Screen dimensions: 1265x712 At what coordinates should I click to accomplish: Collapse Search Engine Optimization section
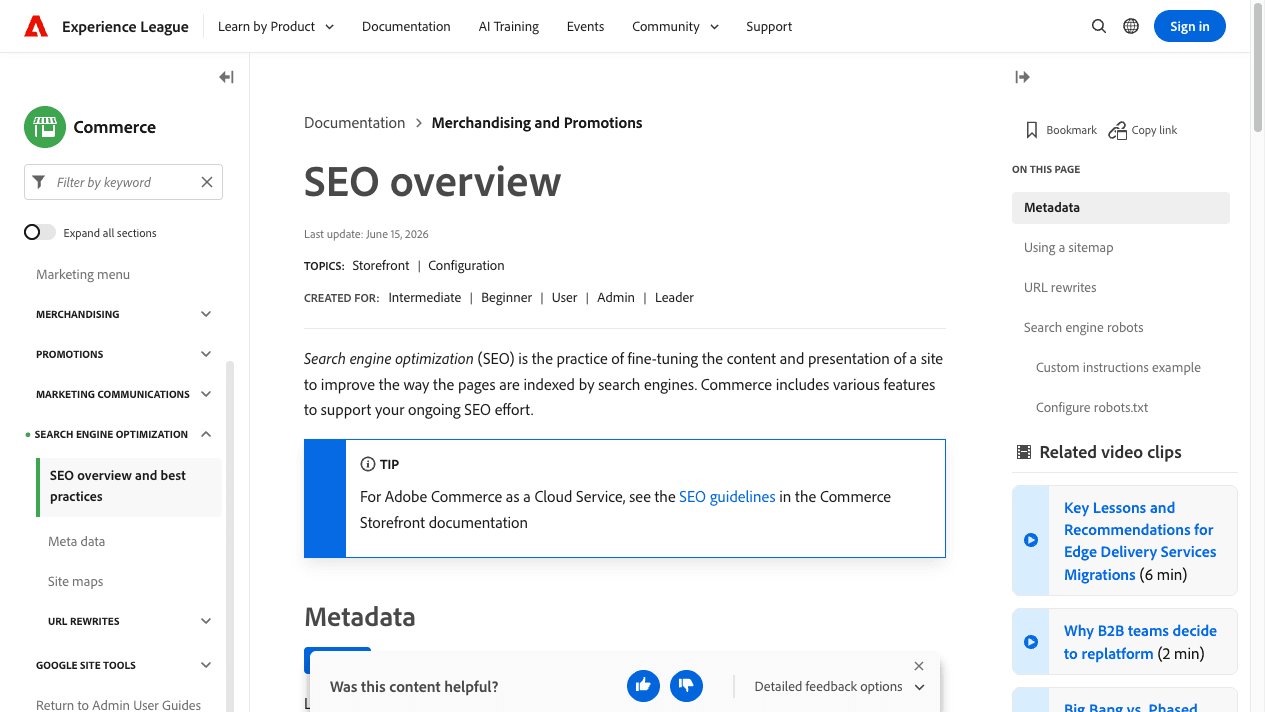(x=206, y=434)
